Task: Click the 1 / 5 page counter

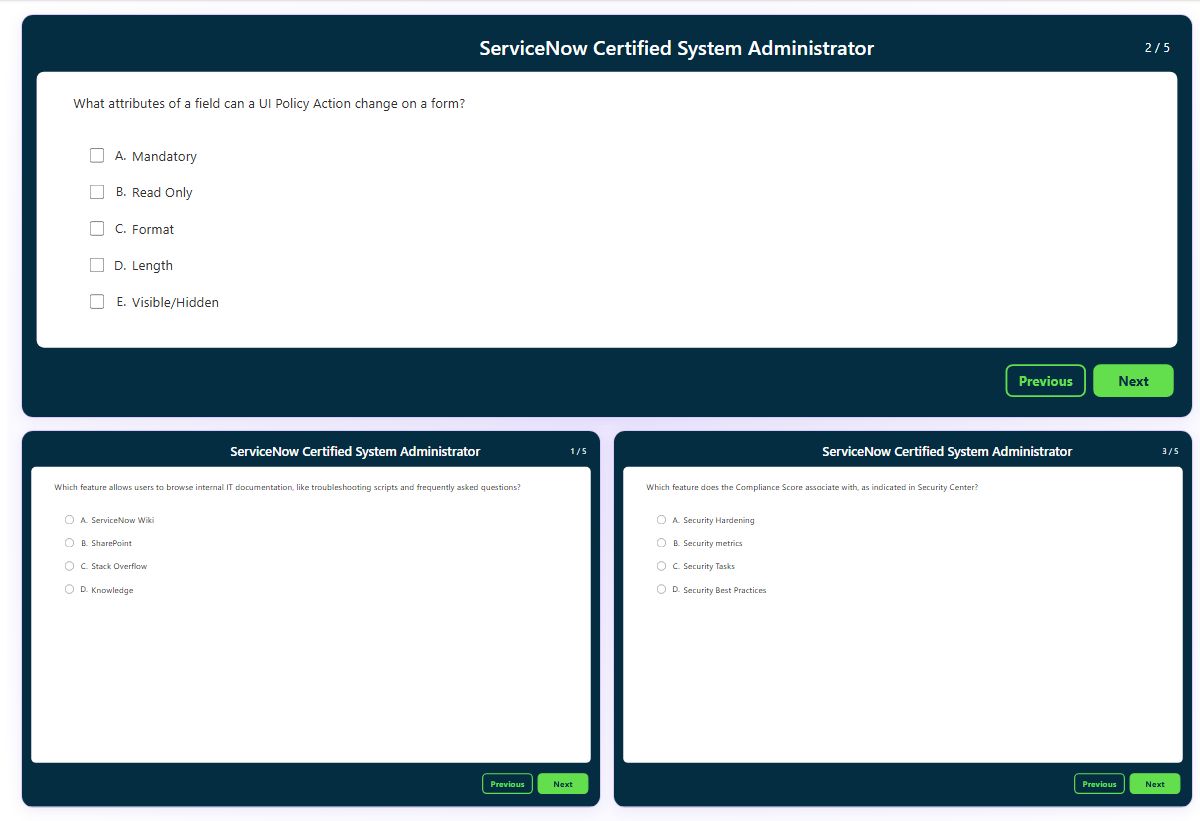Action: [579, 451]
